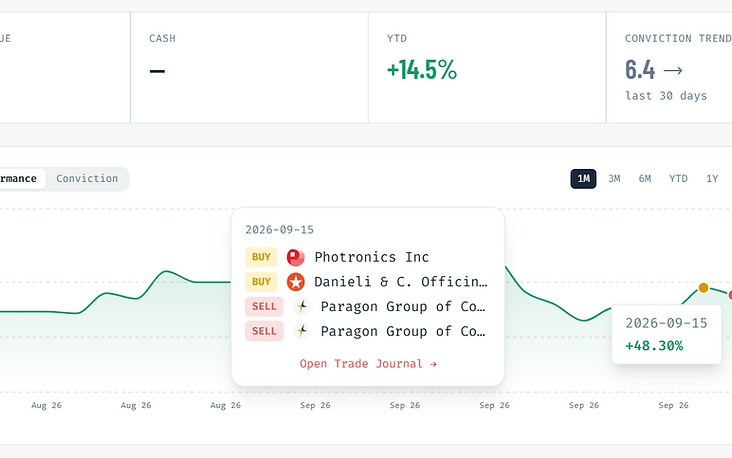Click the yellow trade marker on the chart
The image size is (732, 458).
pos(703,288)
